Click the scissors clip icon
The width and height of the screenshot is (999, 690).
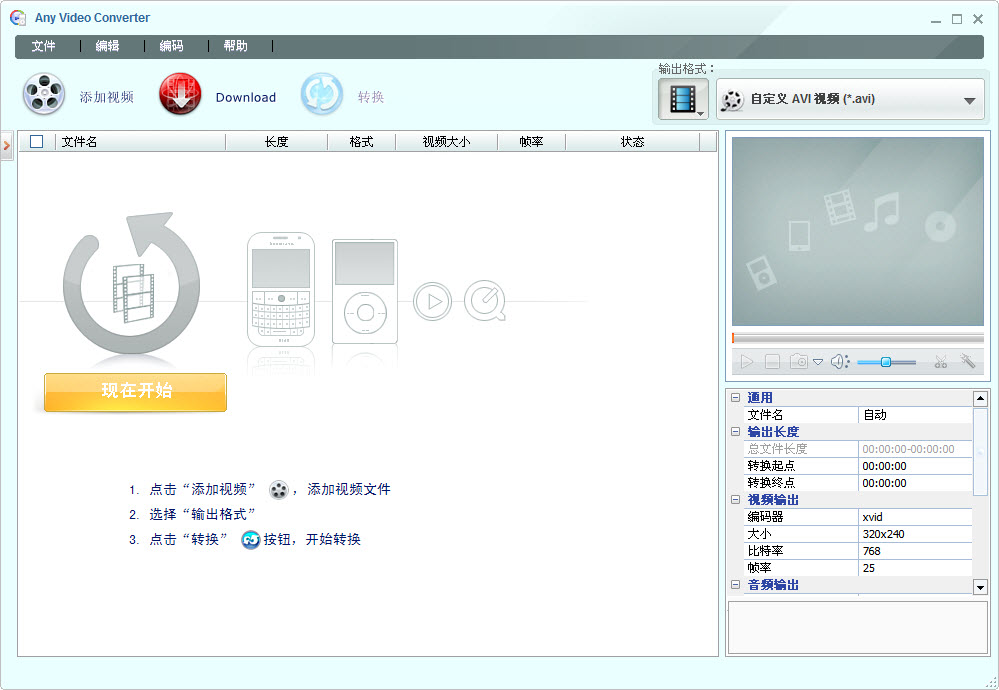940,362
